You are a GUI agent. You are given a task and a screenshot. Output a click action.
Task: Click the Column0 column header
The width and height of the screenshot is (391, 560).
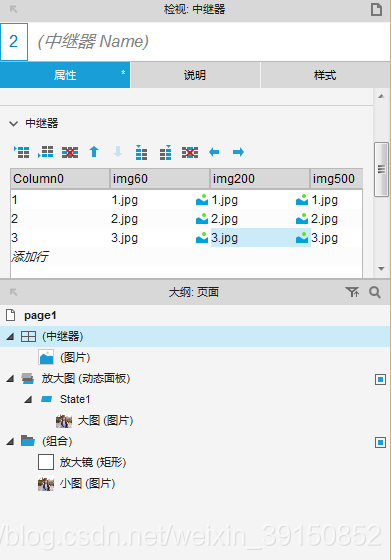60,179
